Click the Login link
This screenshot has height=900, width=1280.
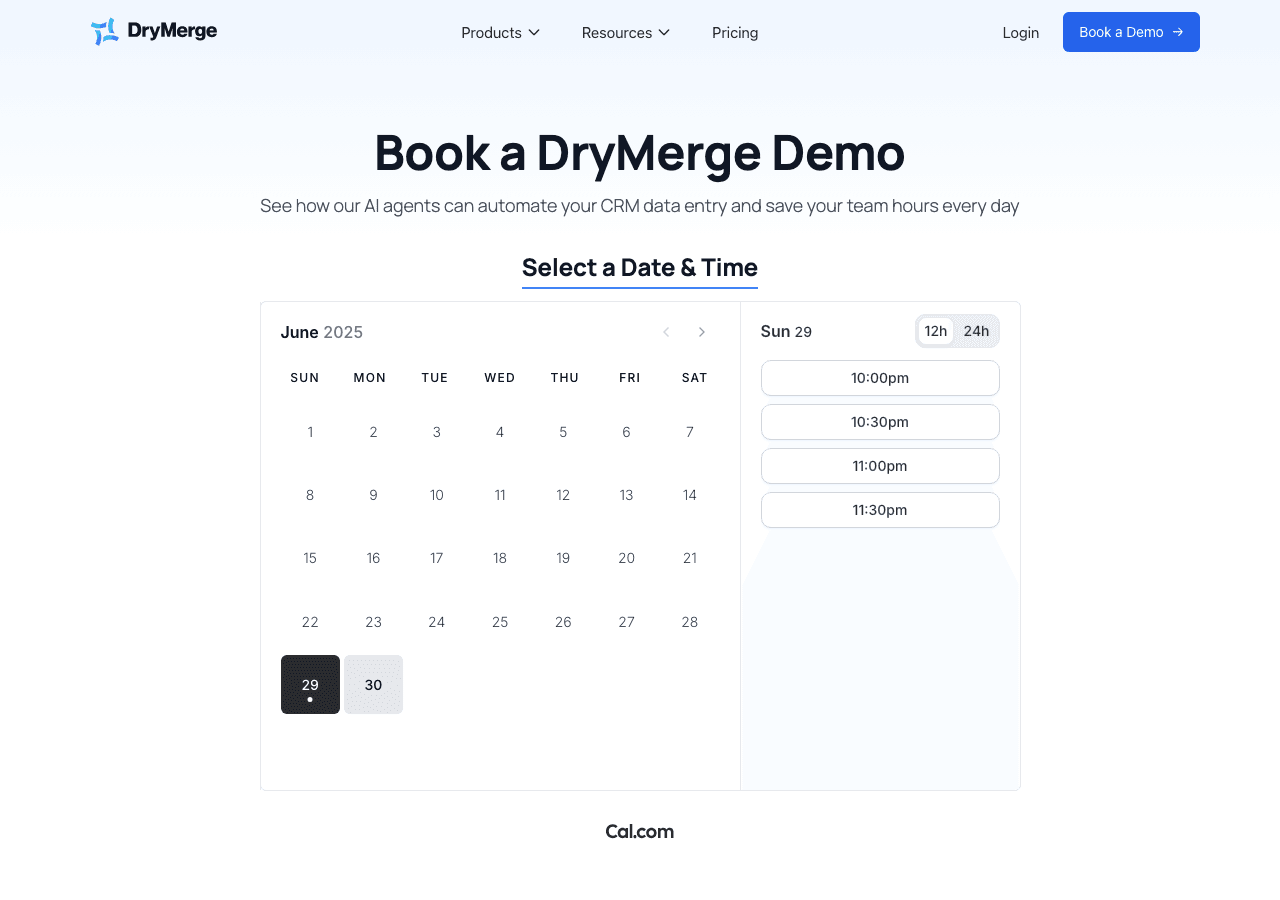pyautogui.click(x=1021, y=32)
